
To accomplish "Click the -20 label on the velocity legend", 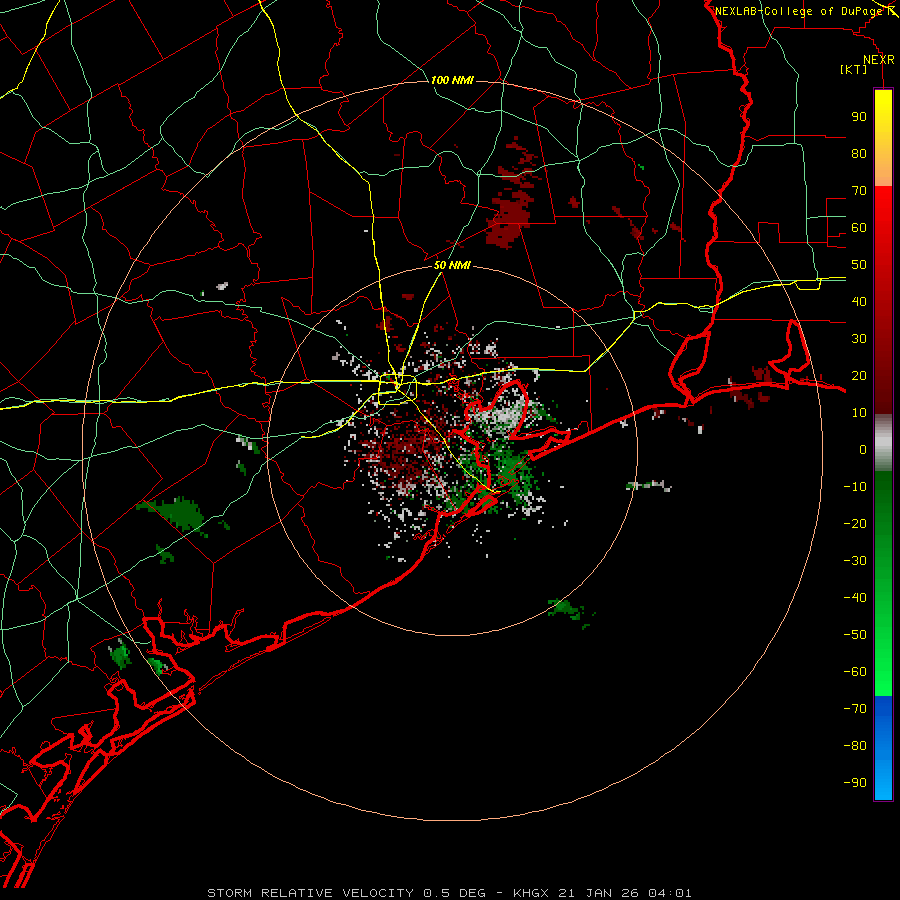I will coord(855,523).
